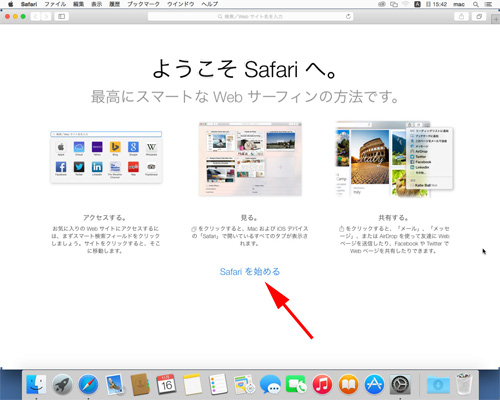Open the Downloads folder in Dock
This screenshot has width=500, height=400.
point(438,384)
